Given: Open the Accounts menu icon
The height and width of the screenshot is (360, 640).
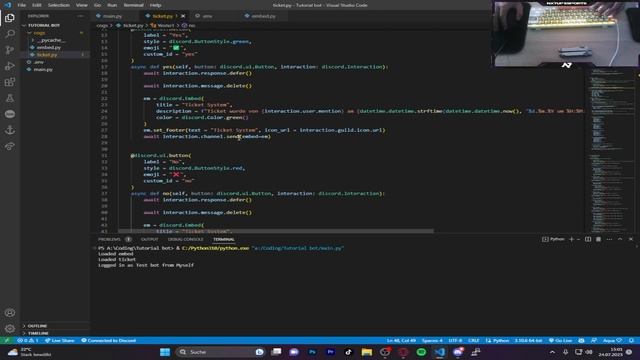Looking at the screenshot, I should tap(10, 313).
